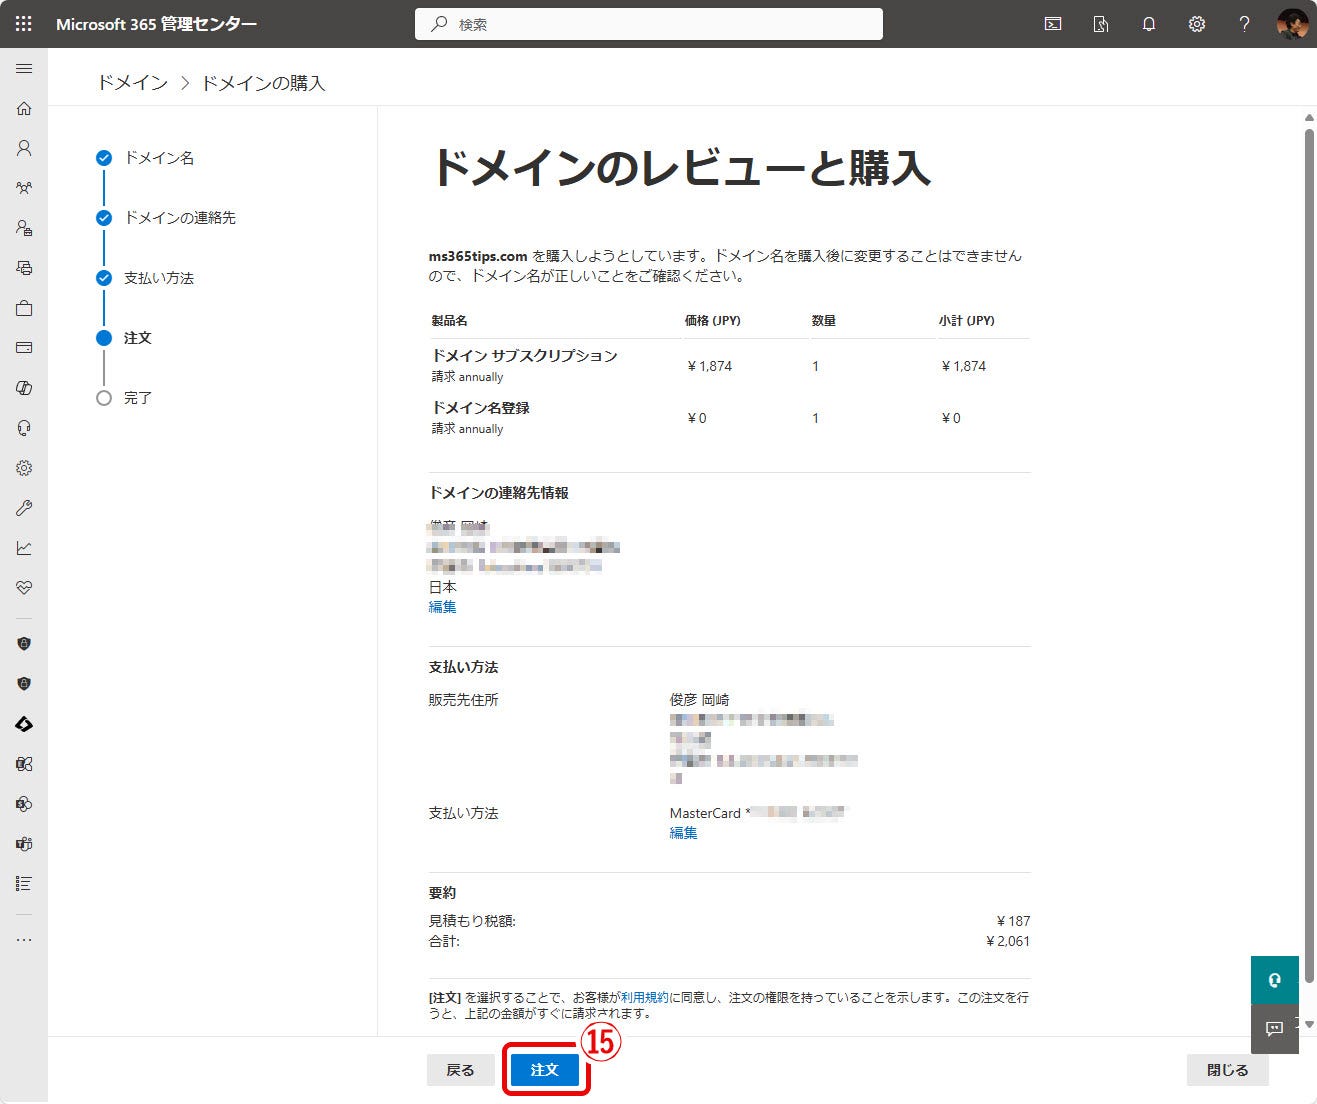The image size is (1317, 1104).
Task: Click the scrollbar up arrow
Action: [x=1309, y=118]
